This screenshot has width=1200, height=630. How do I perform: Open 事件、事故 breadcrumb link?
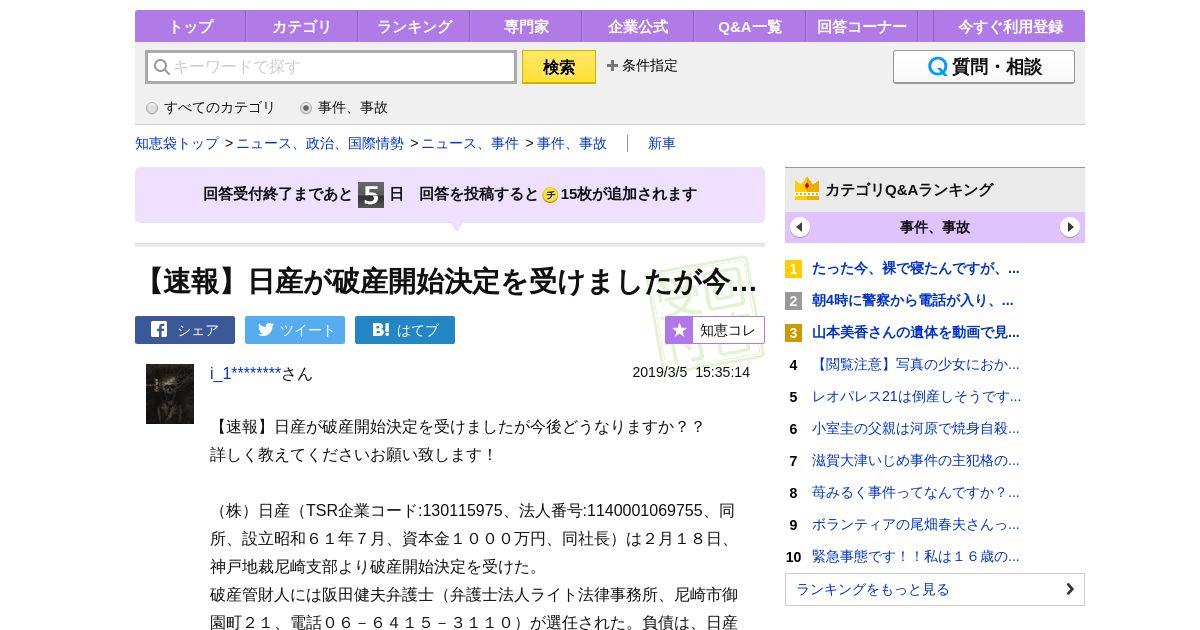point(572,143)
